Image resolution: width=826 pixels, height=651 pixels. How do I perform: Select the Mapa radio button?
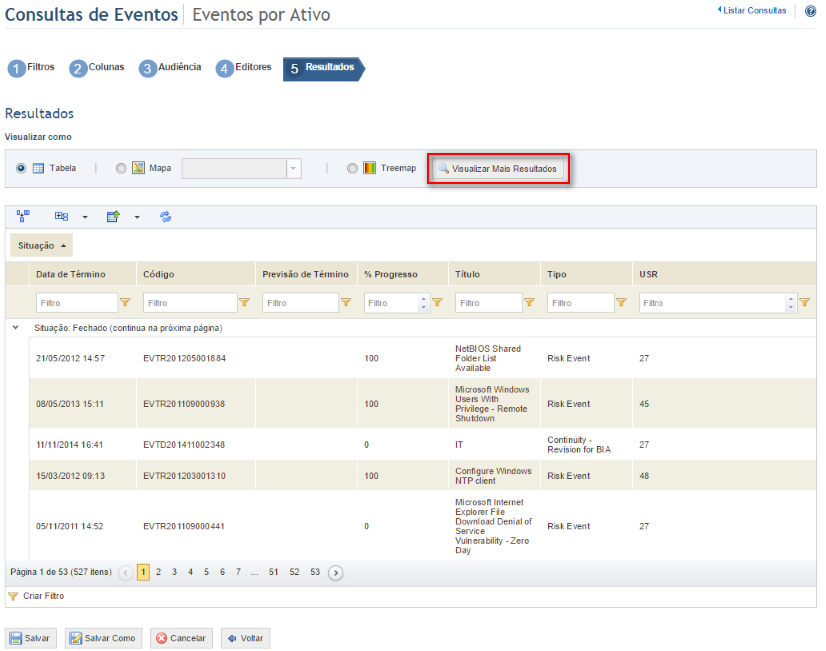pyautogui.click(x=121, y=168)
